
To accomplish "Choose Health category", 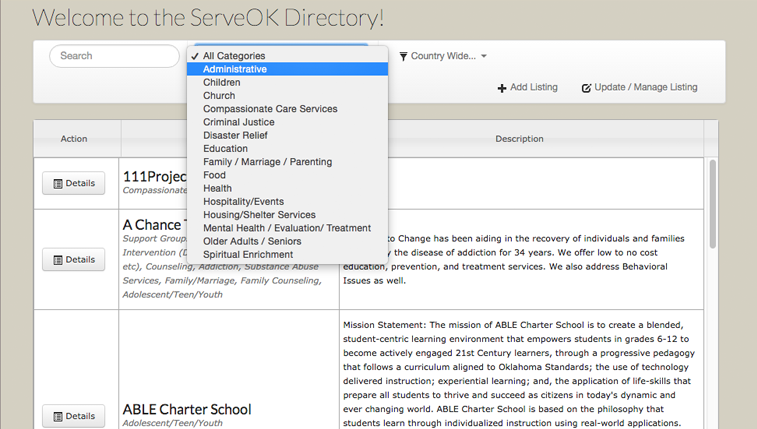I will [287, 189].
